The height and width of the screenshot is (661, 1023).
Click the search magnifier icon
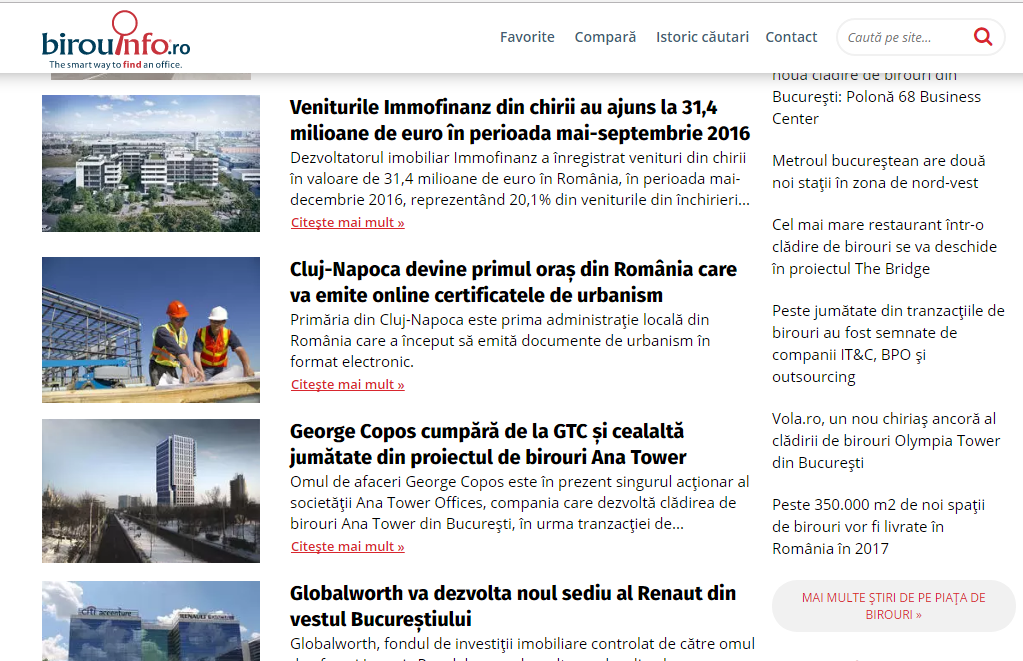pyautogui.click(x=983, y=36)
